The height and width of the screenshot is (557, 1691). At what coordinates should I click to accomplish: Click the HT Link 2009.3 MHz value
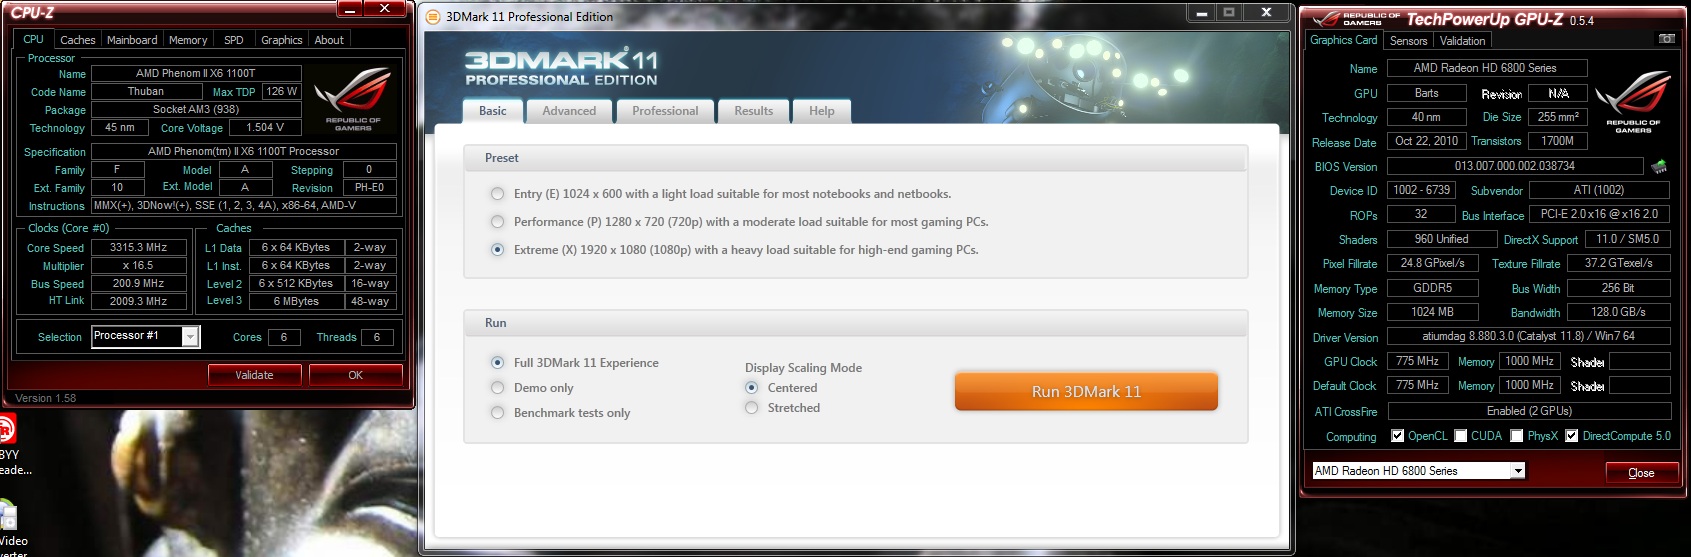tap(139, 301)
